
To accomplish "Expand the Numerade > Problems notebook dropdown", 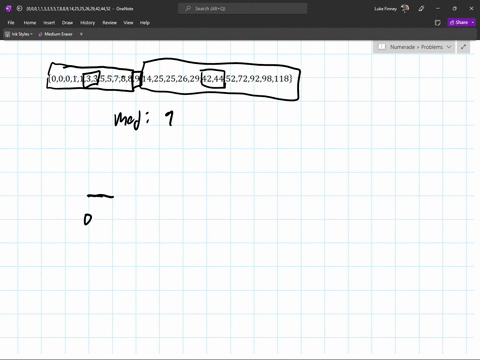I will tap(449, 47).
